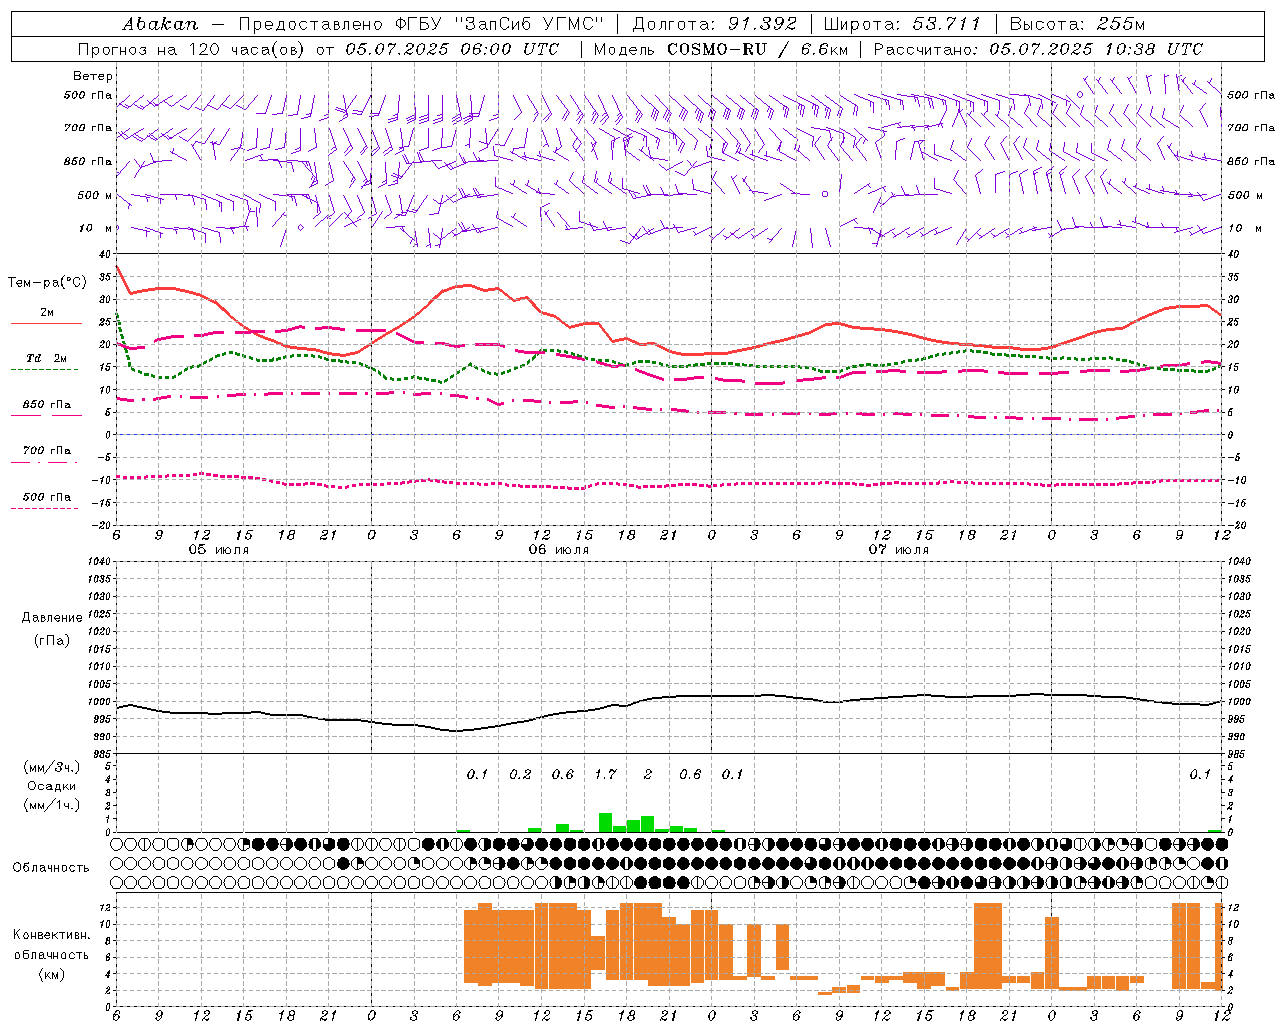Image resolution: width=1280 pixels, height=1024 pixels.
Task: Click the precipitation value "1.7"
Action: click(x=605, y=774)
